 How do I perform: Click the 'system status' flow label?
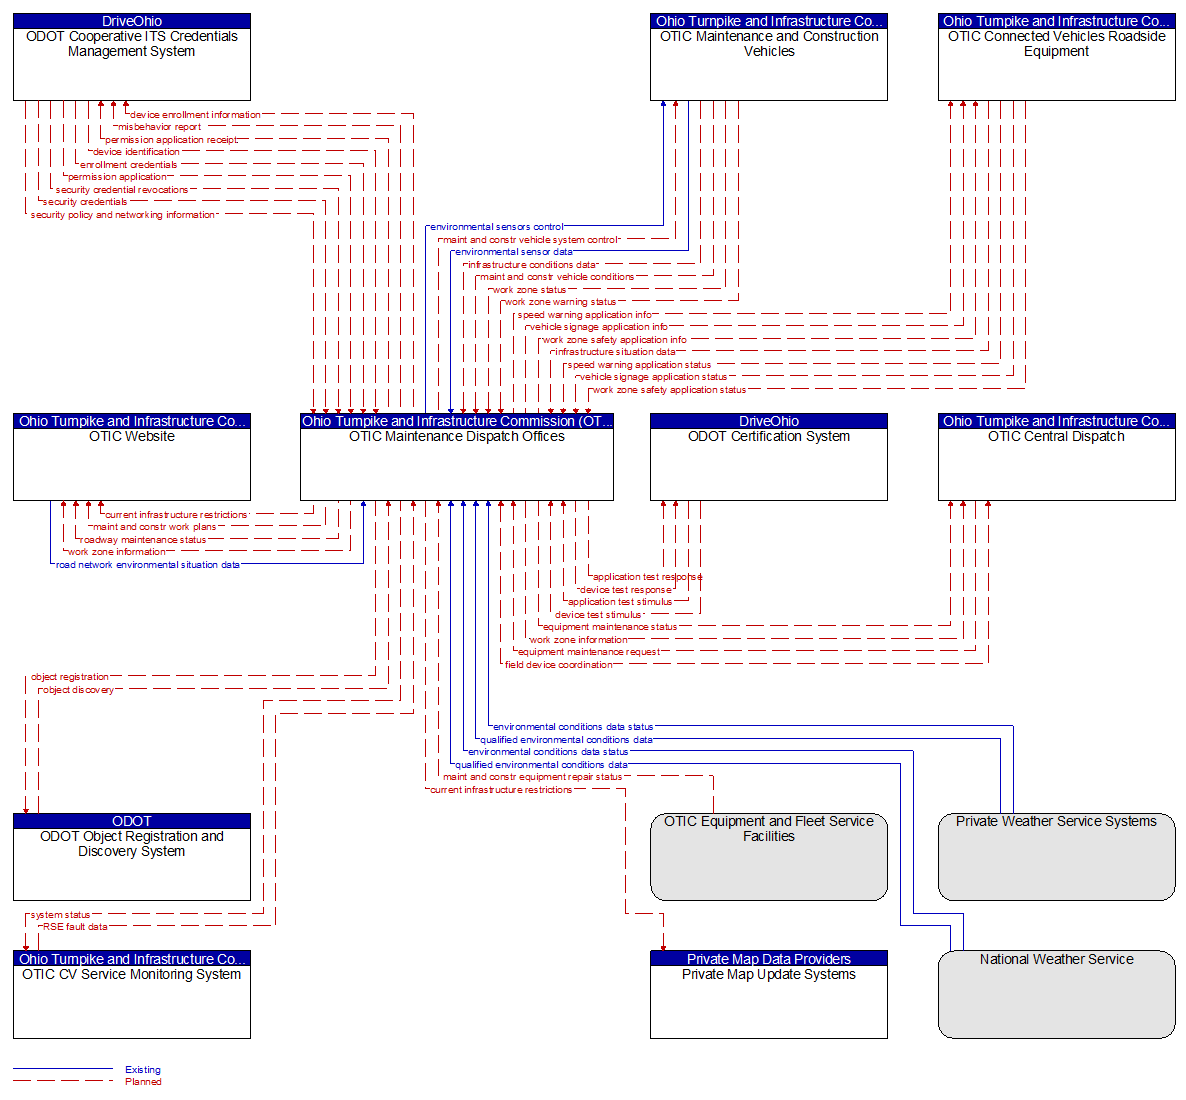tap(61, 915)
